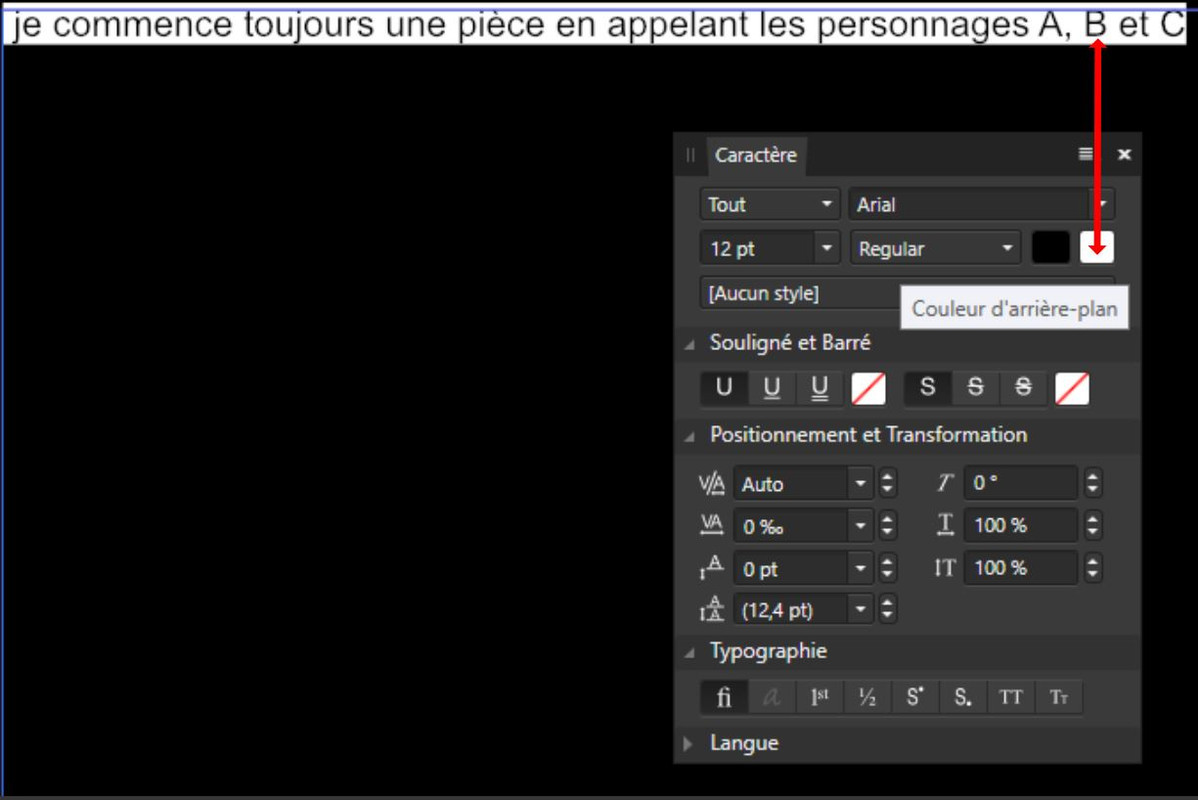
Task: Click the greyed-out alternates 'a' button
Action: point(772,697)
